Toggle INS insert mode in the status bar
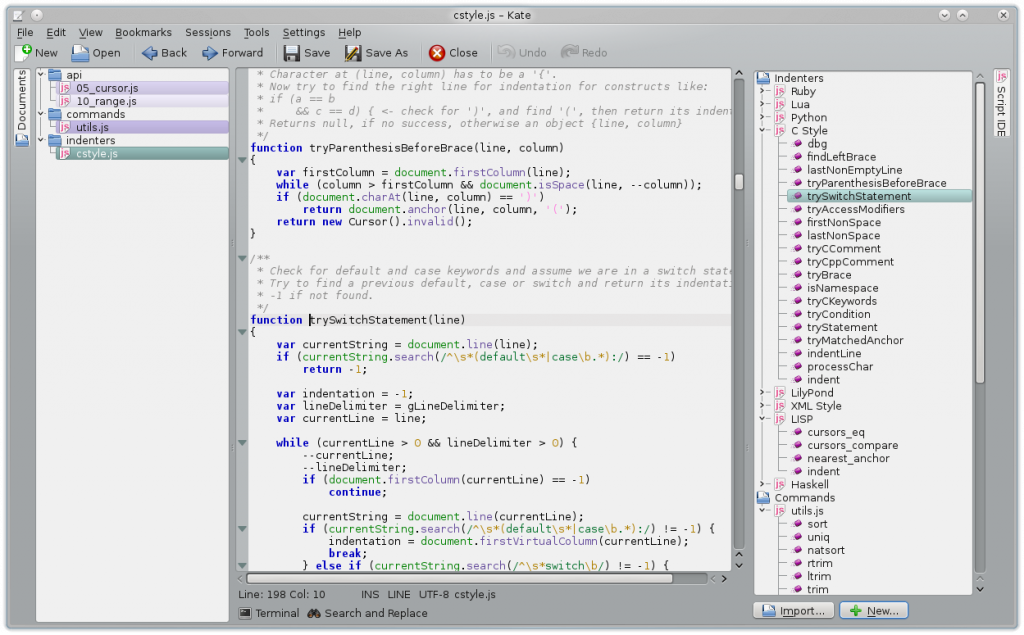 [x=370, y=595]
